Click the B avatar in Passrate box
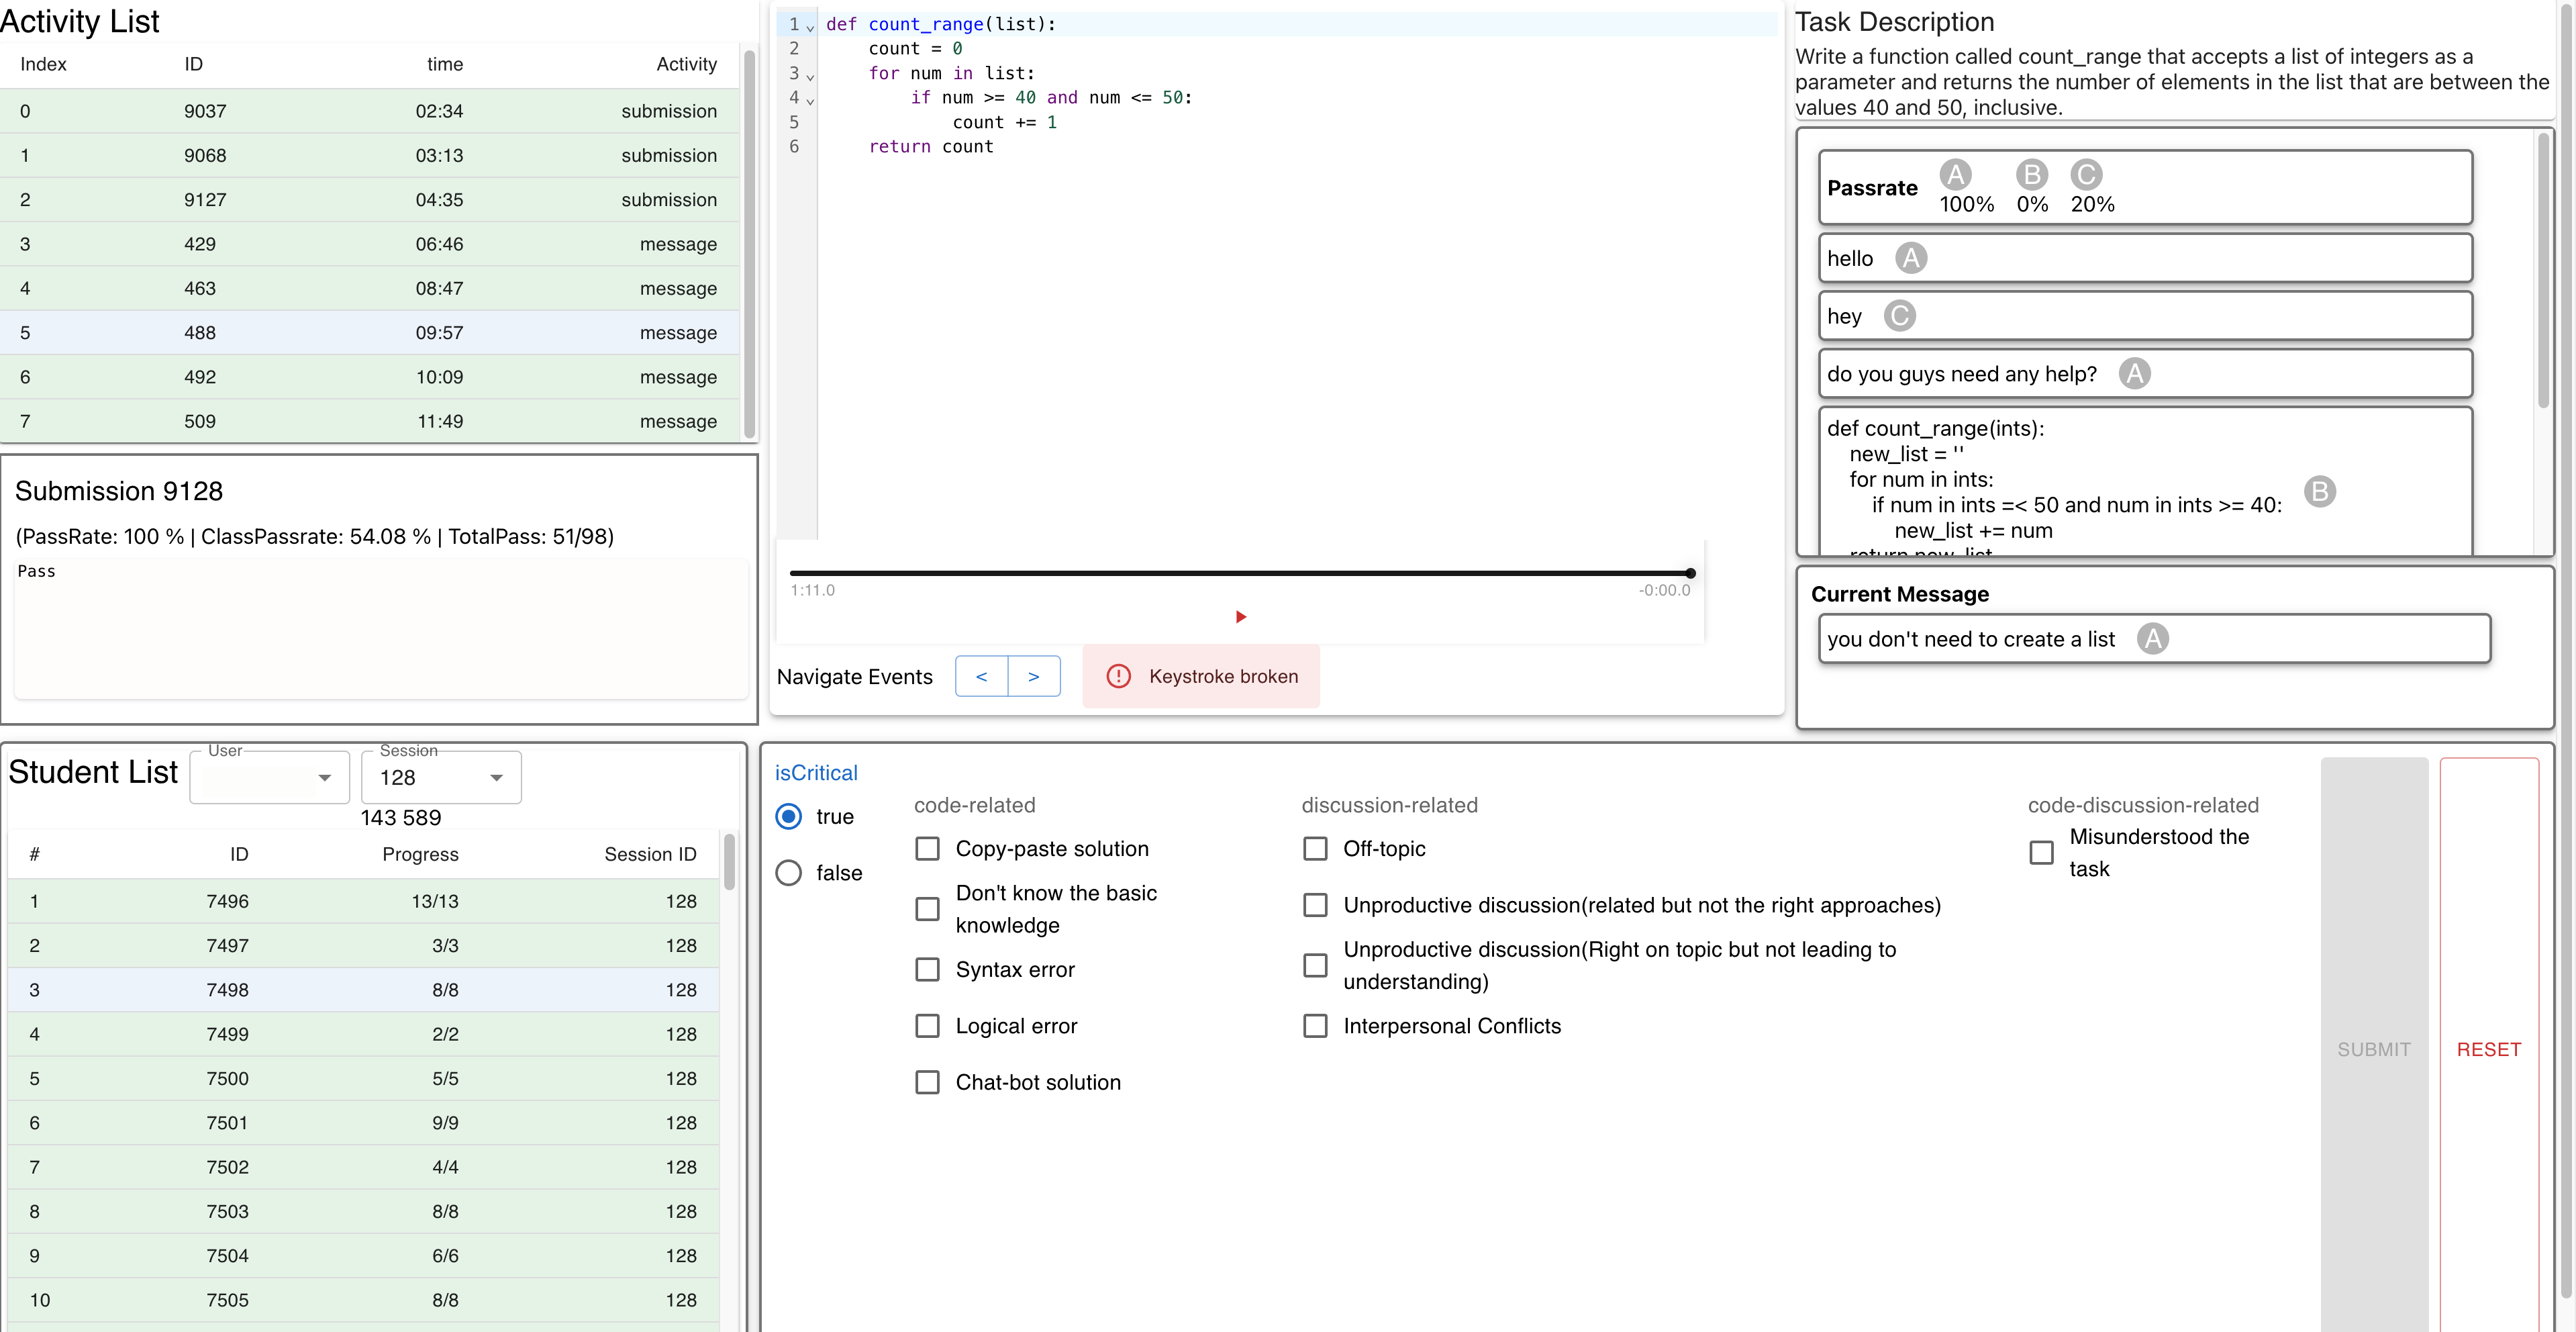2576x1332 pixels. coord(2031,175)
